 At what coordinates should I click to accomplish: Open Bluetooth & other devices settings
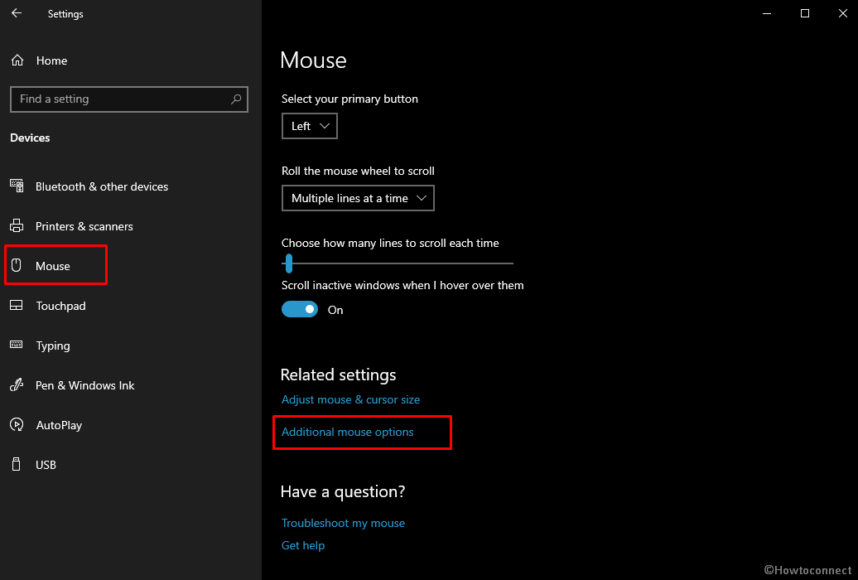click(x=100, y=186)
